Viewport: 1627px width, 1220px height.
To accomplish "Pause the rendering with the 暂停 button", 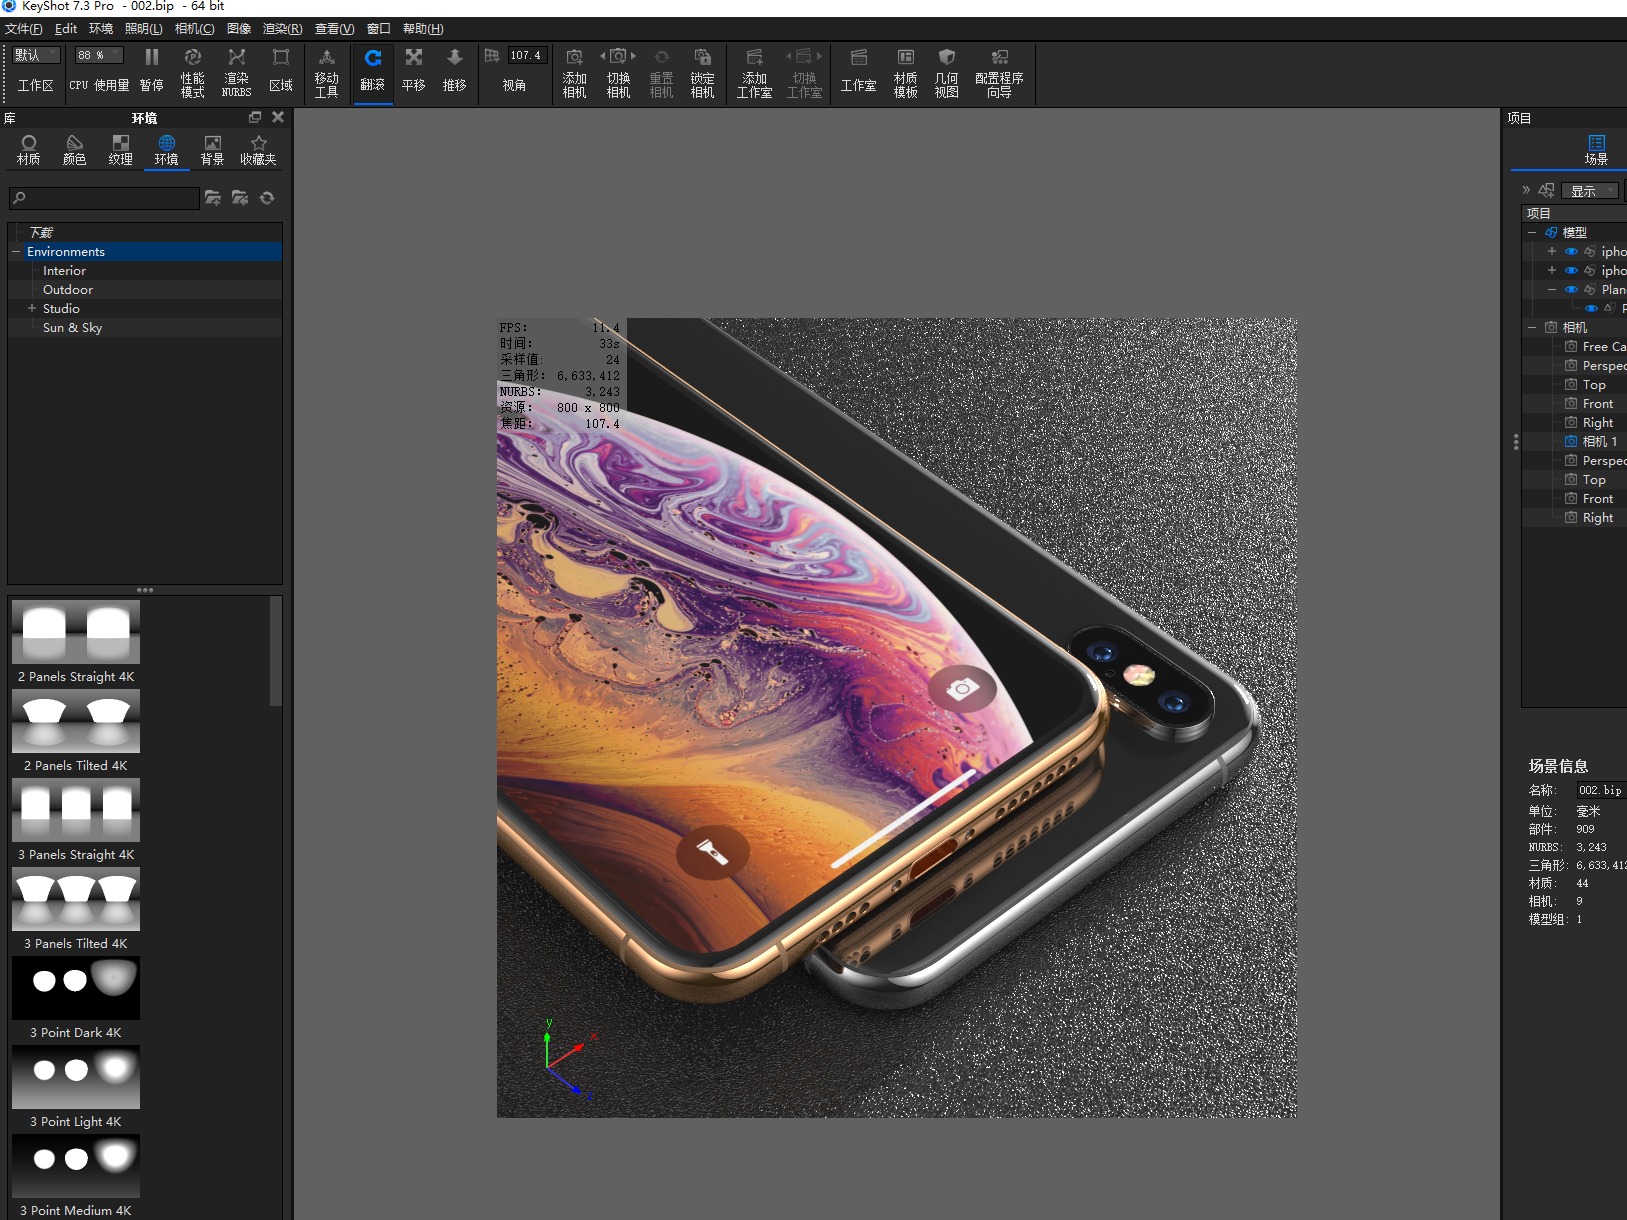I will (152, 71).
